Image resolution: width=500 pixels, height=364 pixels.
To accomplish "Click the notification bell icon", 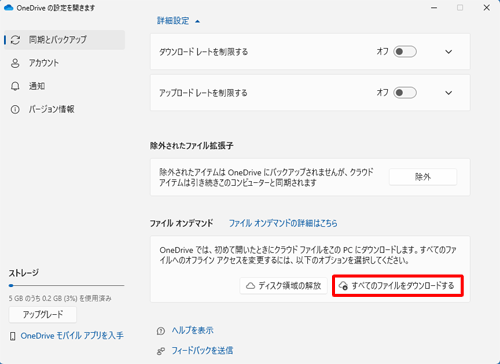I will [15, 86].
